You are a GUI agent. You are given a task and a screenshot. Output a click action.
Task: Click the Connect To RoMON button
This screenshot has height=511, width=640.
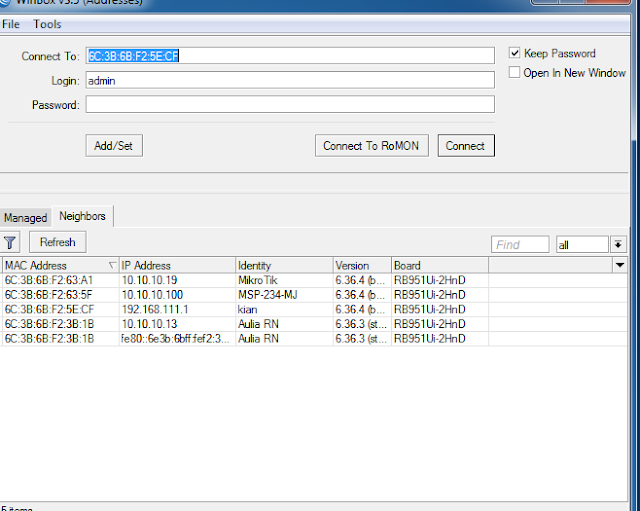pos(371,146)
